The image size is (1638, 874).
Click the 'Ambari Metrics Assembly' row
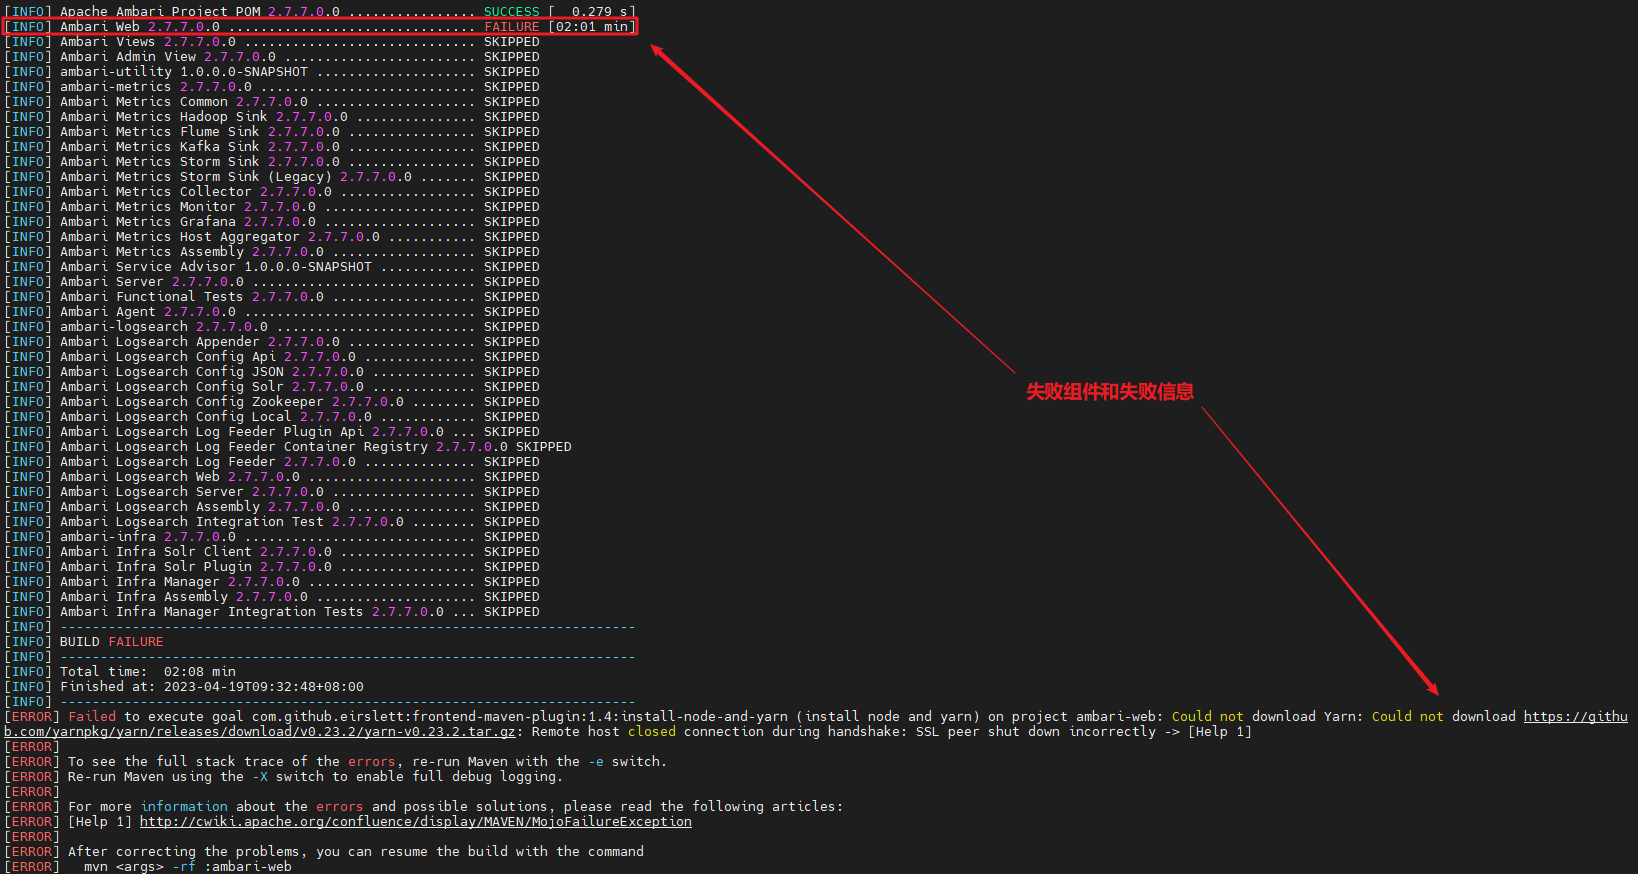[x=272, y=252]
